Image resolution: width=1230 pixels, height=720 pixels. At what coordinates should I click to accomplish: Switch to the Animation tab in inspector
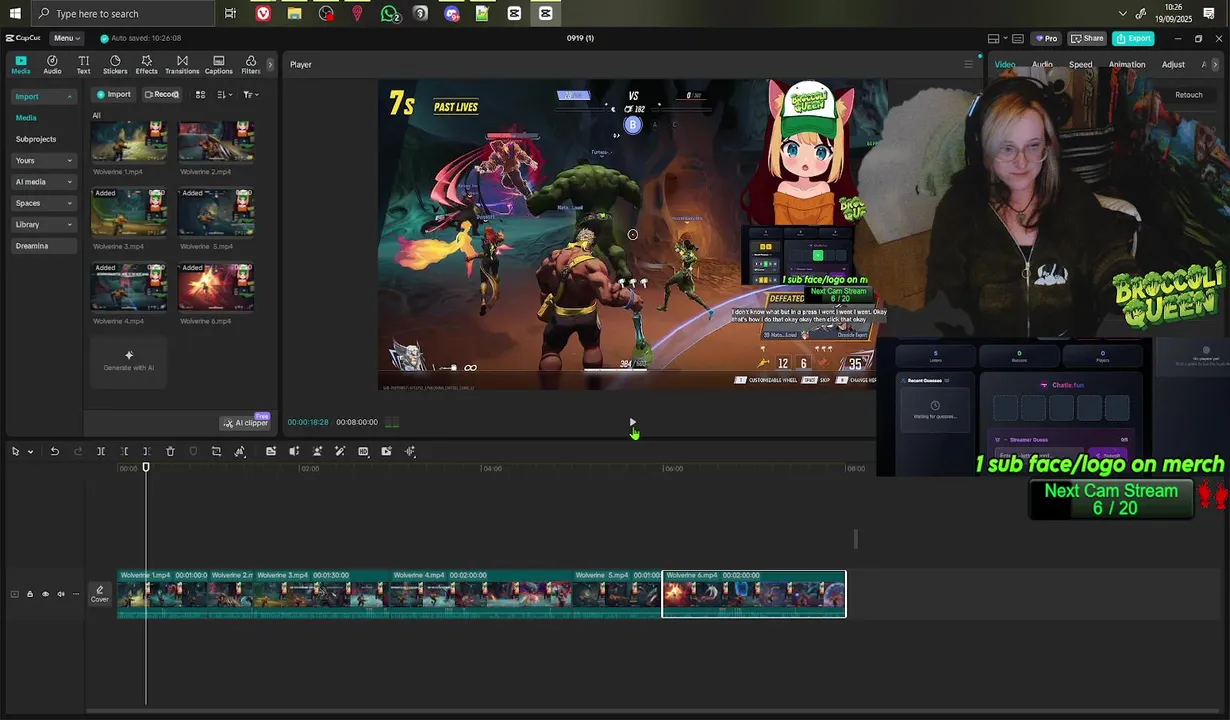(1126, 64)
